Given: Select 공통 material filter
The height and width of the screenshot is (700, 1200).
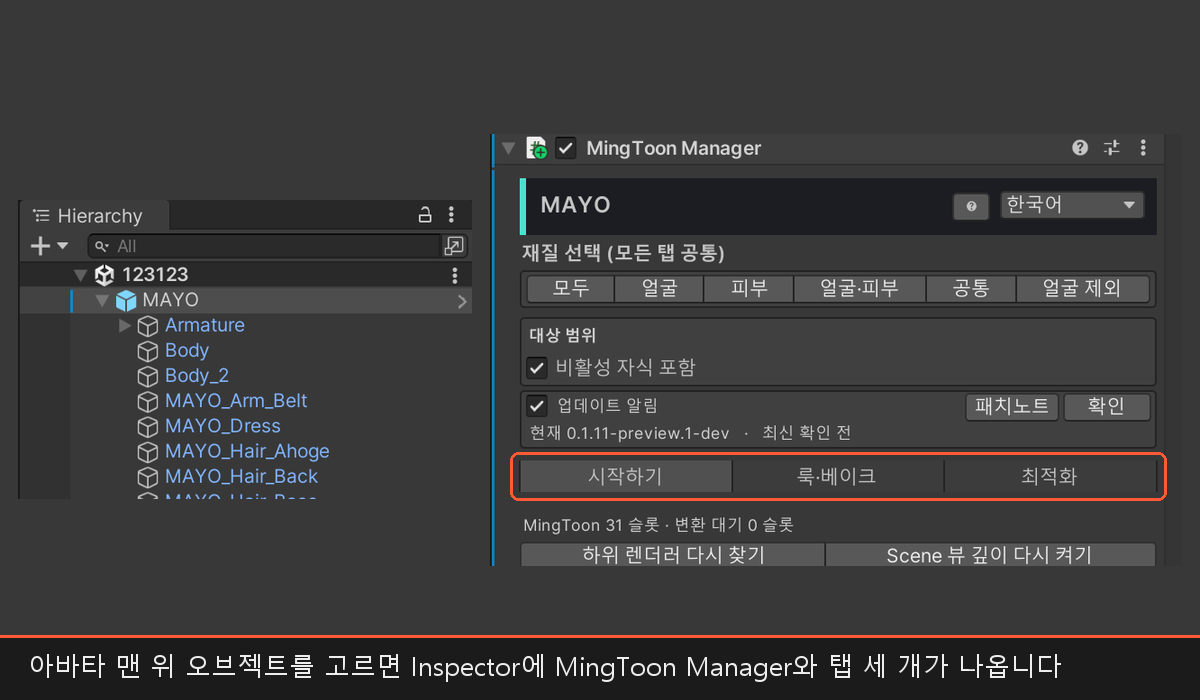Looking at the screenshot, I should click(971, 289).
